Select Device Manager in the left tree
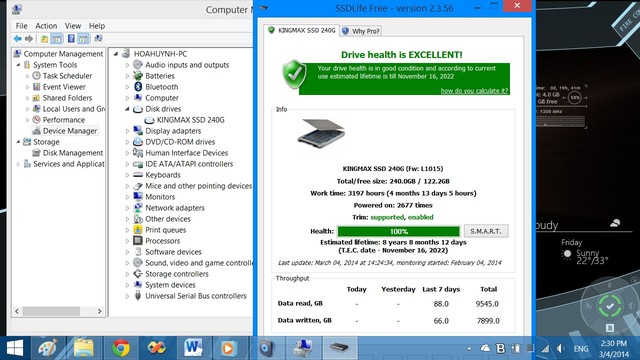Image resolution: width=640 pixels, height=360 pixels. 70,131
